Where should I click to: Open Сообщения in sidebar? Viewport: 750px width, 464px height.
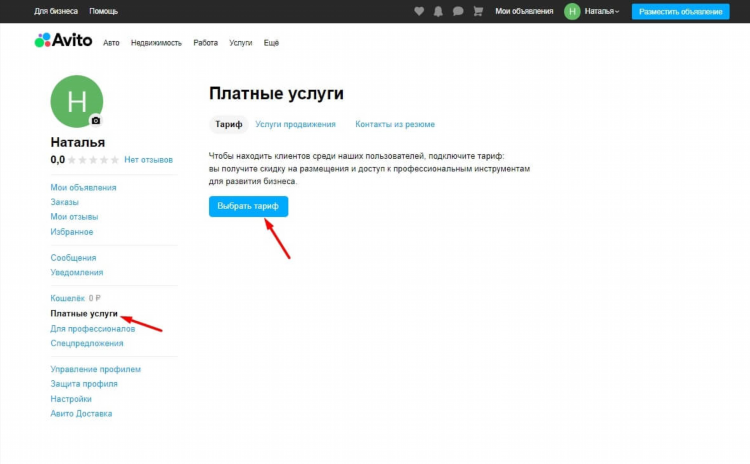pyautogui.click(x=73, y=258)
